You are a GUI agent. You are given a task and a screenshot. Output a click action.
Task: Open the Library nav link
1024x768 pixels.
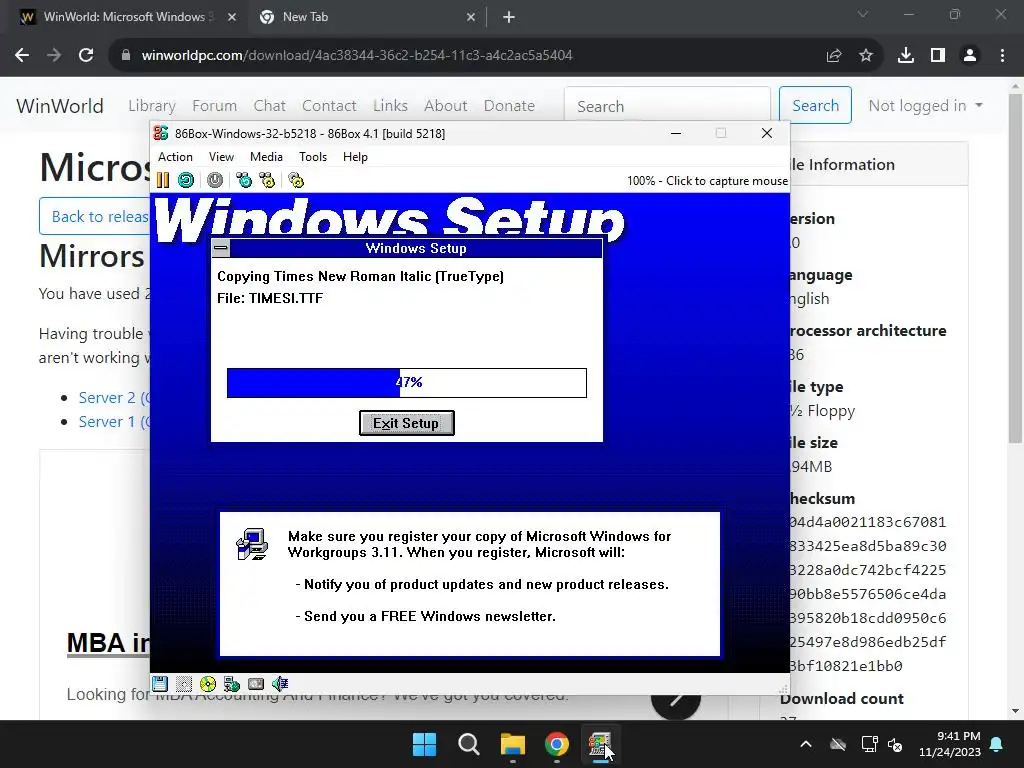[x=152, y=106]
